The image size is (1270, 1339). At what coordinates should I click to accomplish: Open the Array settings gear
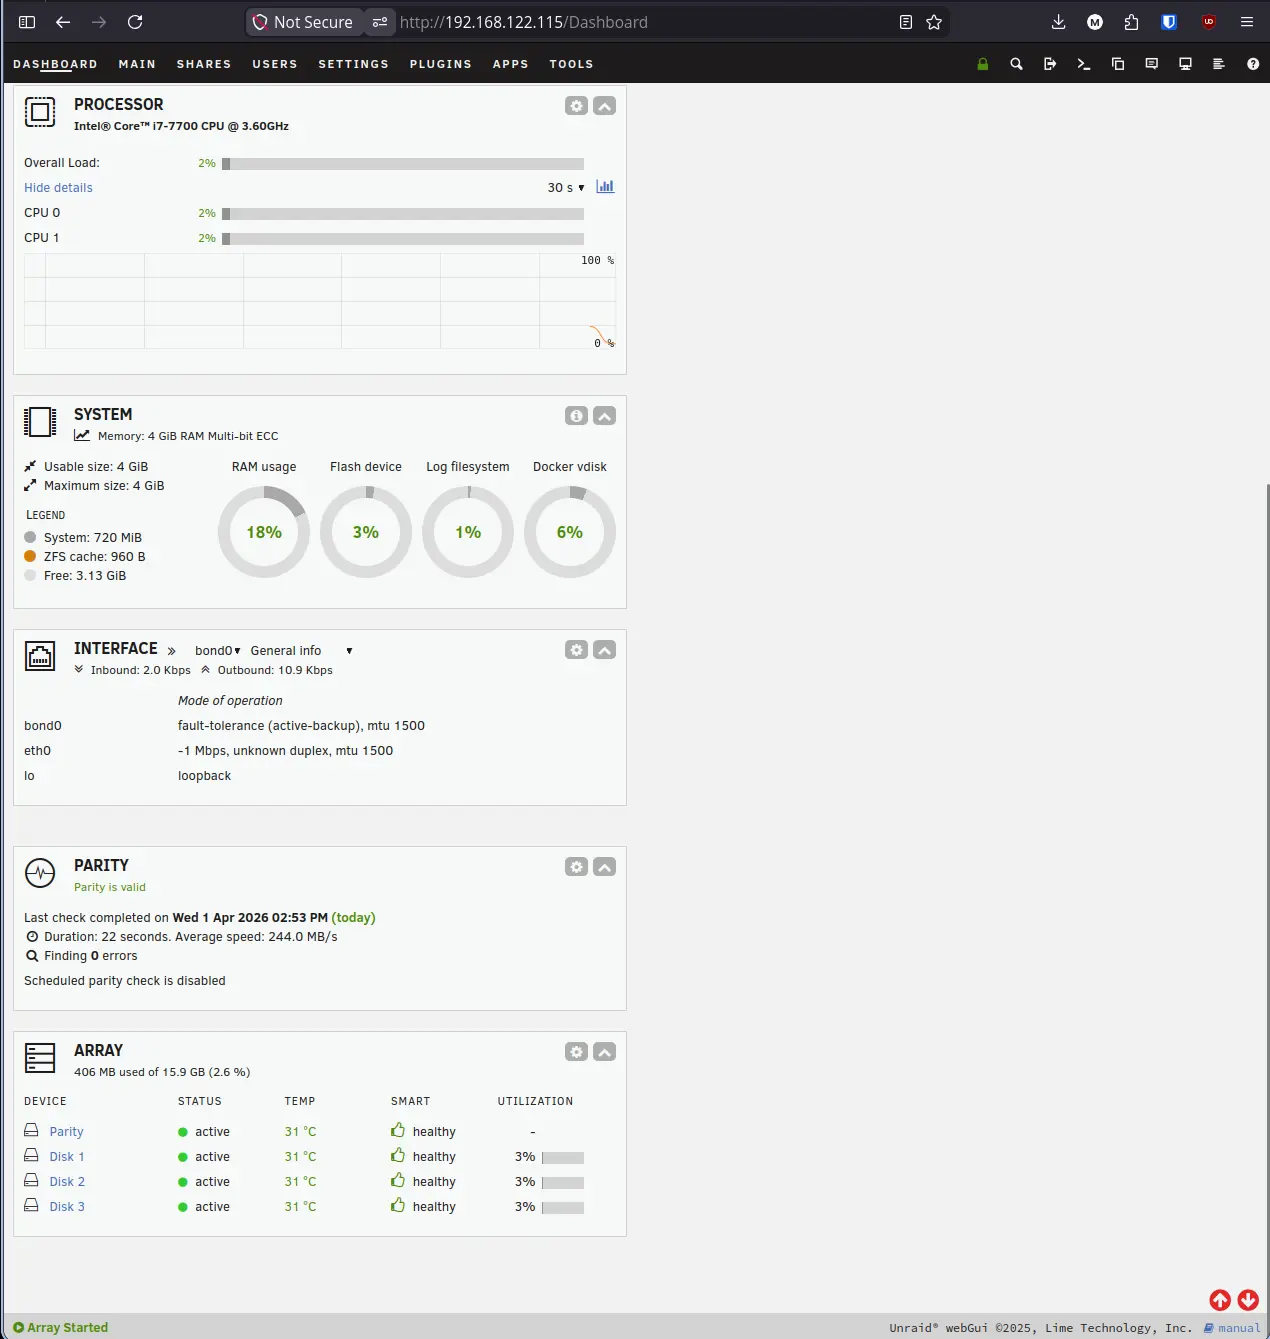[576, 1052]
